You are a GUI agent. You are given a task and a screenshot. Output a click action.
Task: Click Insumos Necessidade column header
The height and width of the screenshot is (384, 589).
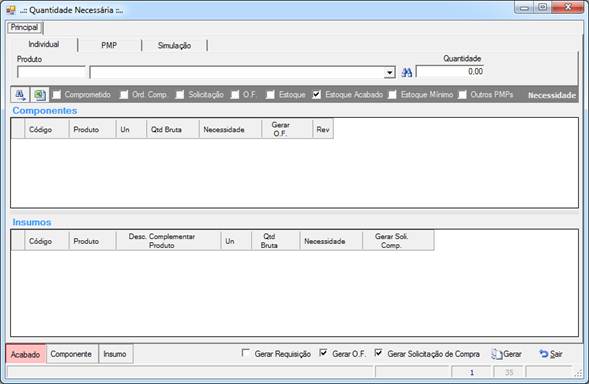coord(331,241)
